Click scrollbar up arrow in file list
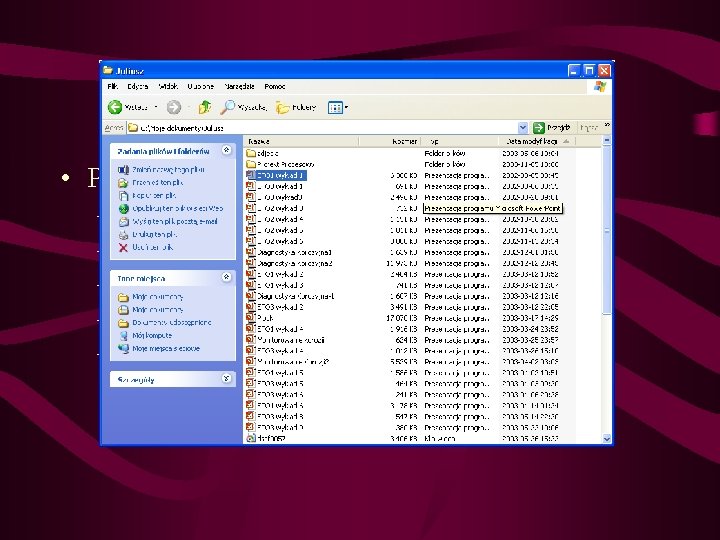This screenshot has height=540, width=720. click(x=607, y=141)
